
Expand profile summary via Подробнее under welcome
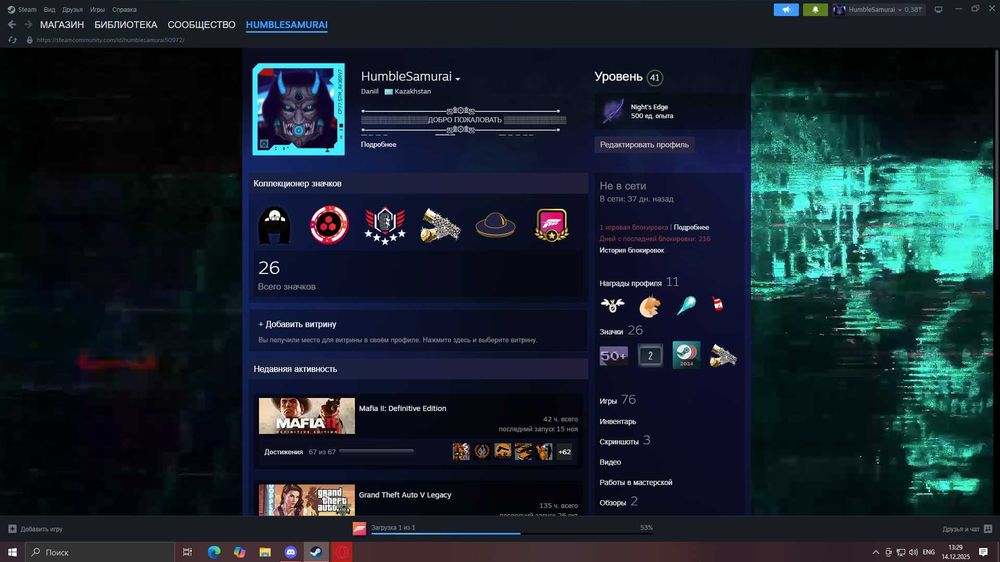pos(378,145)
